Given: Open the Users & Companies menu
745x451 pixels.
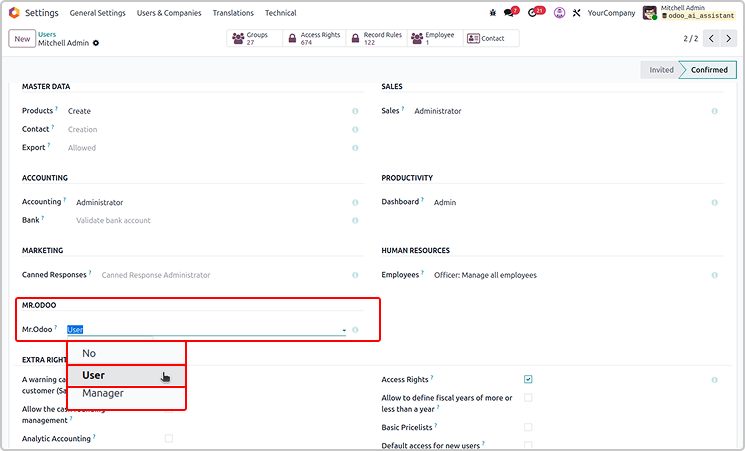Looking at the screenshot, I should pyautogui.click(x=168, y=13).
